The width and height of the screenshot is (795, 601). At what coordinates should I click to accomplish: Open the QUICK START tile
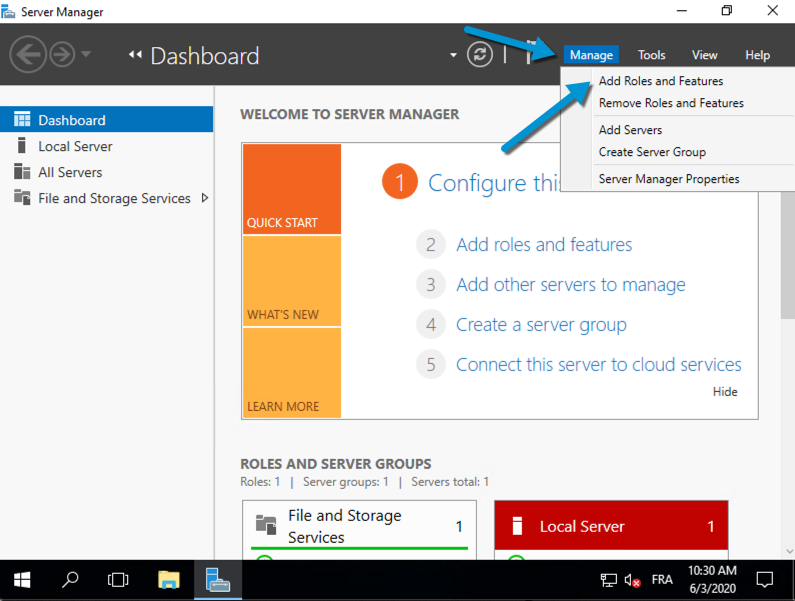pyautogui.click(x=292, y=189)
